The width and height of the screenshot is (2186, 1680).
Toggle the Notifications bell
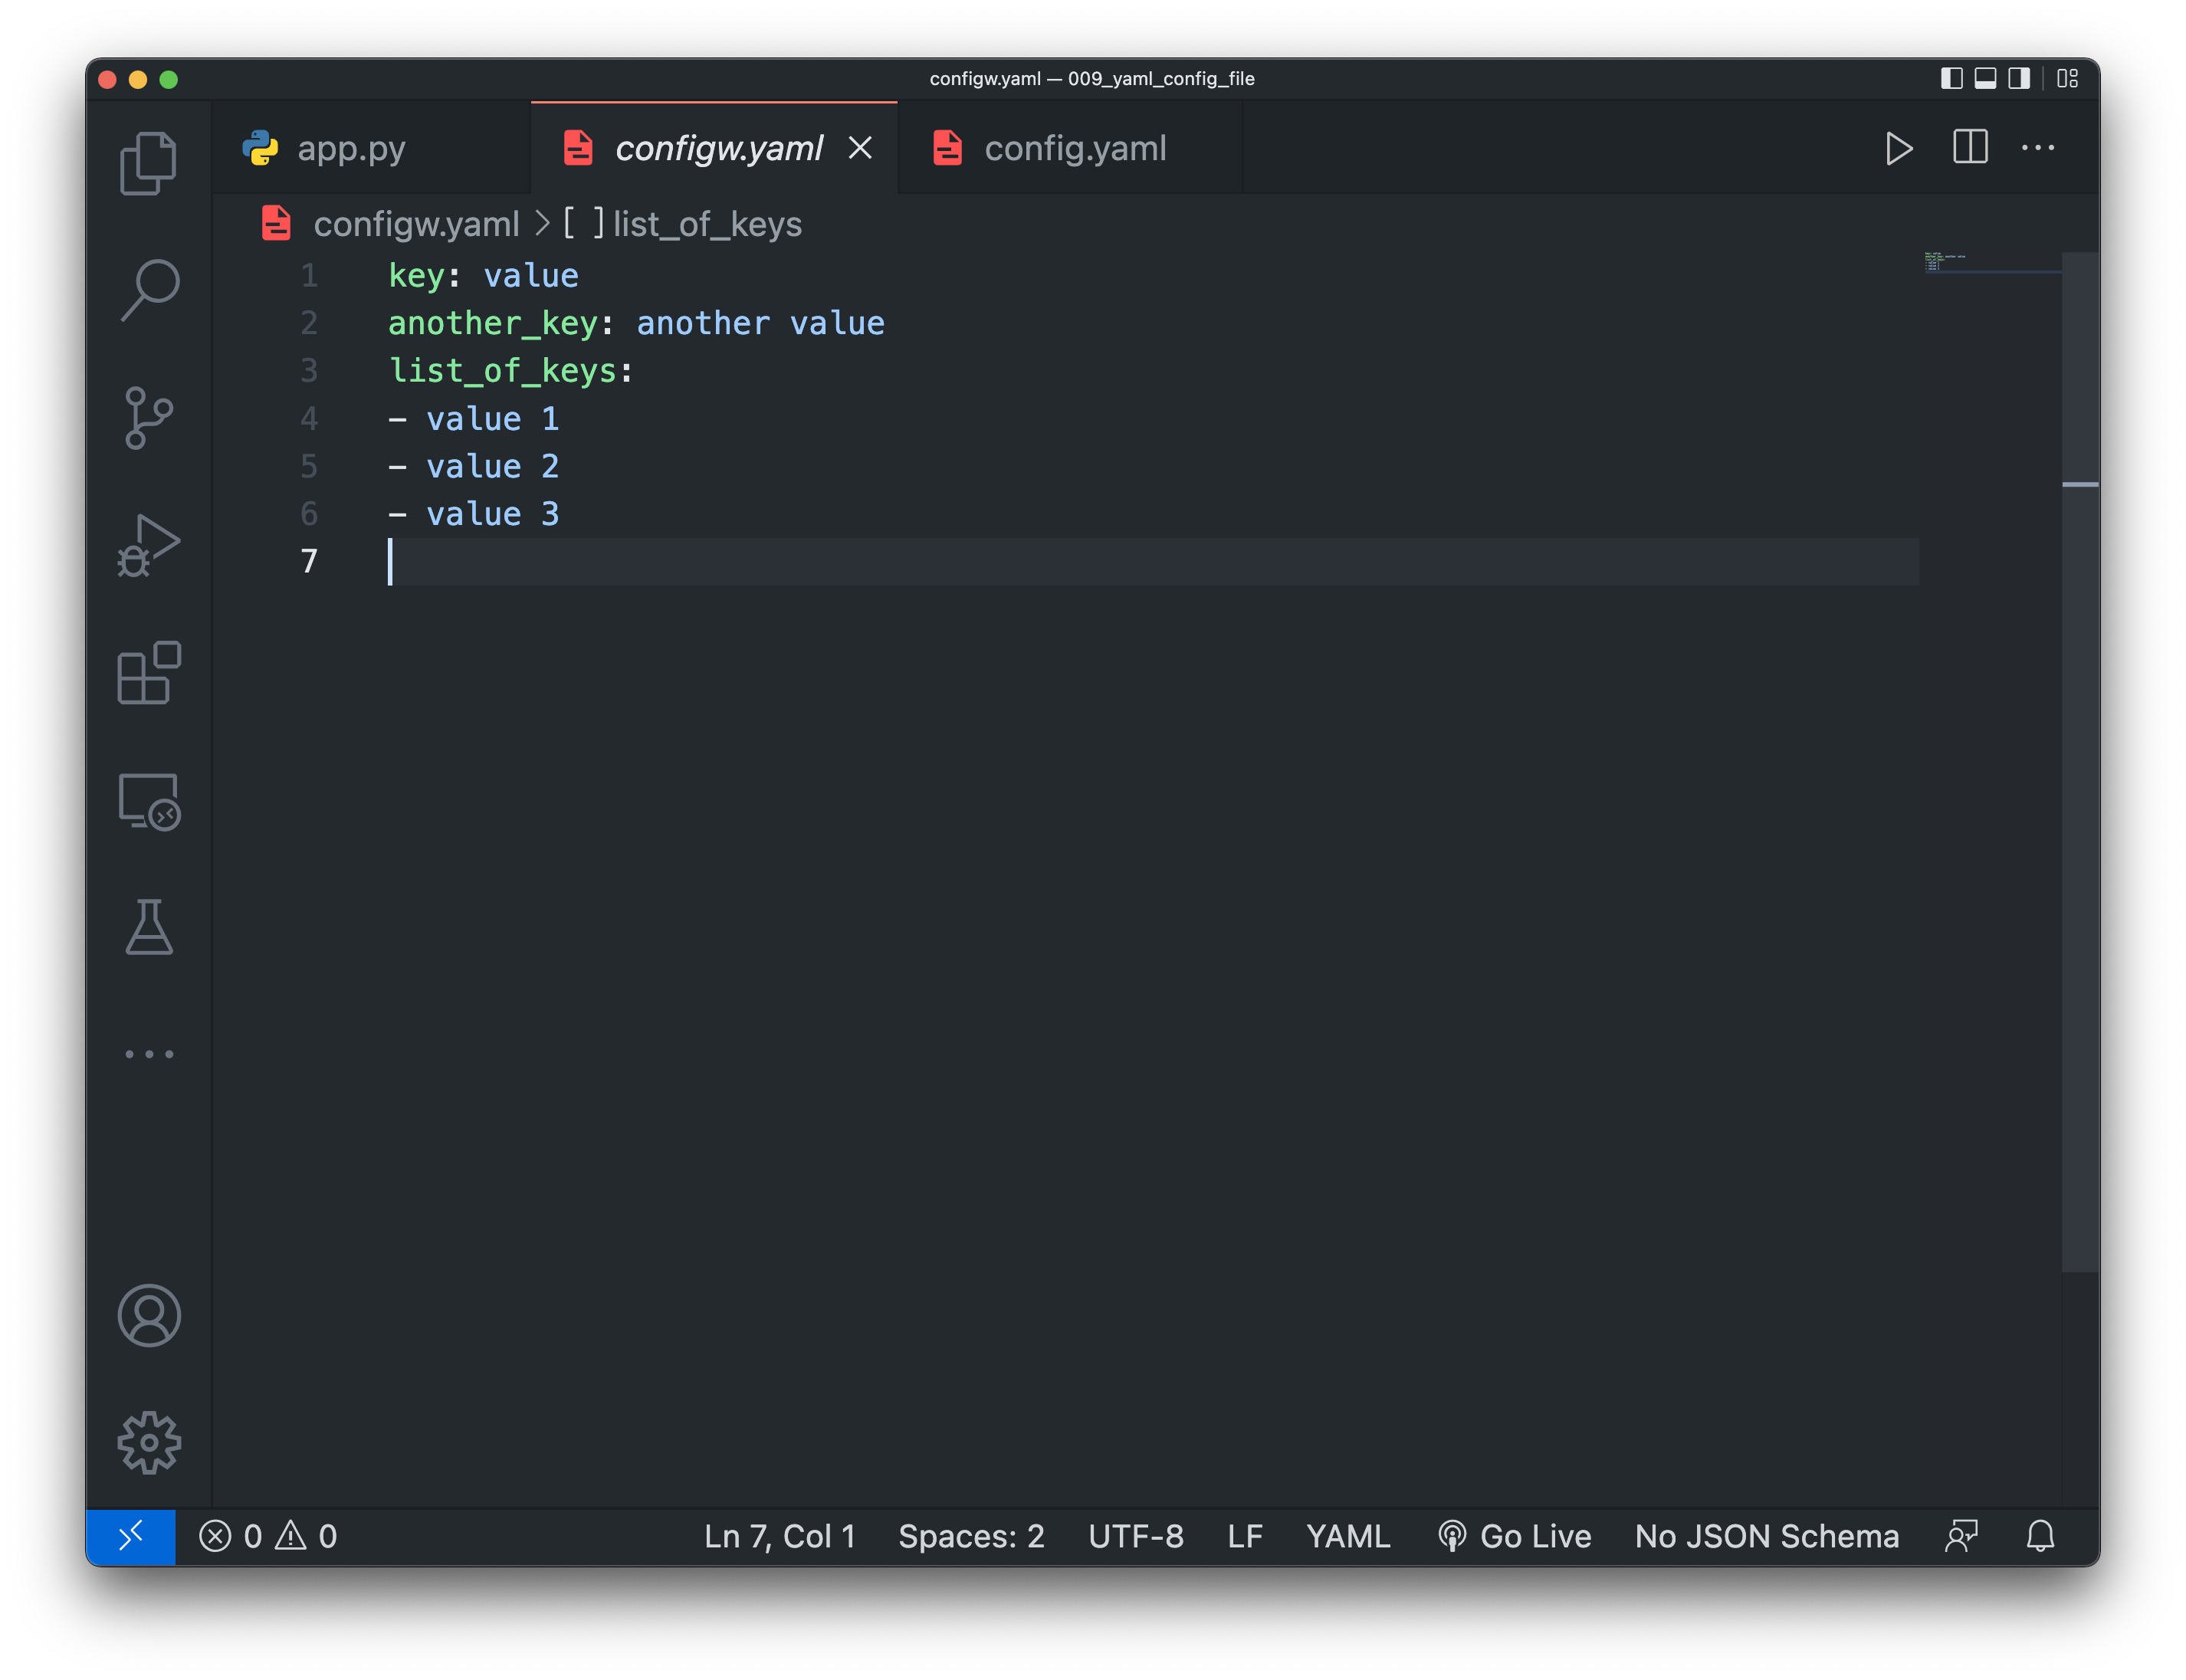(x=2041, y=1536)
